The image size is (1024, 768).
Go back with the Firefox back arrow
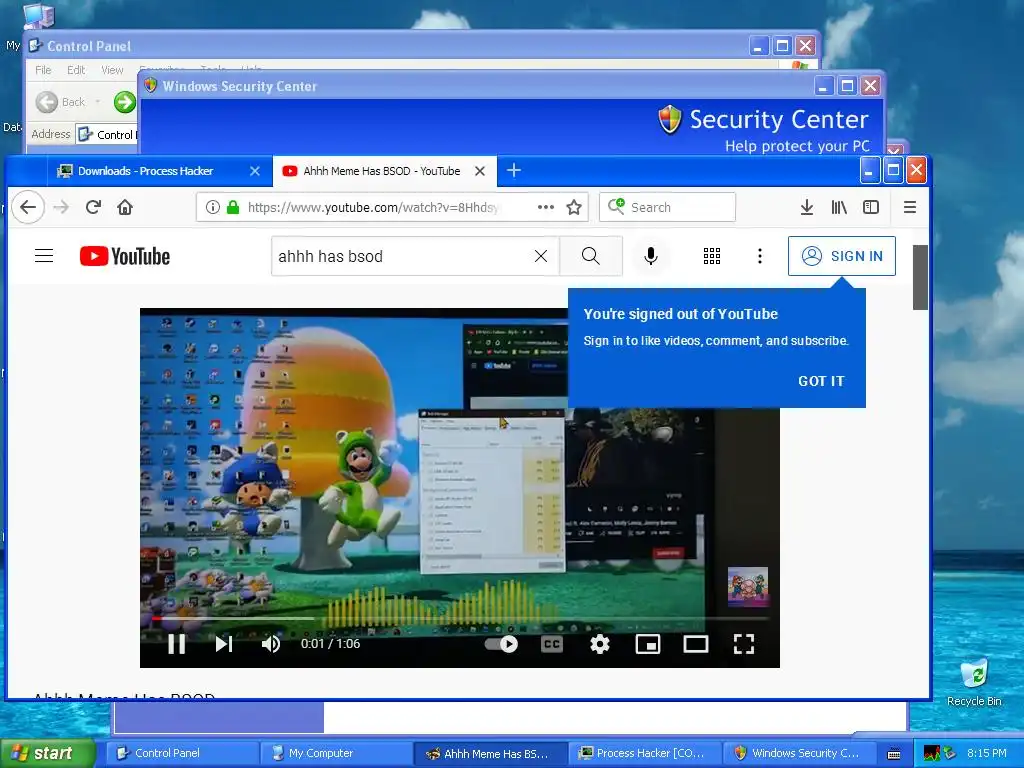point(27,207)
